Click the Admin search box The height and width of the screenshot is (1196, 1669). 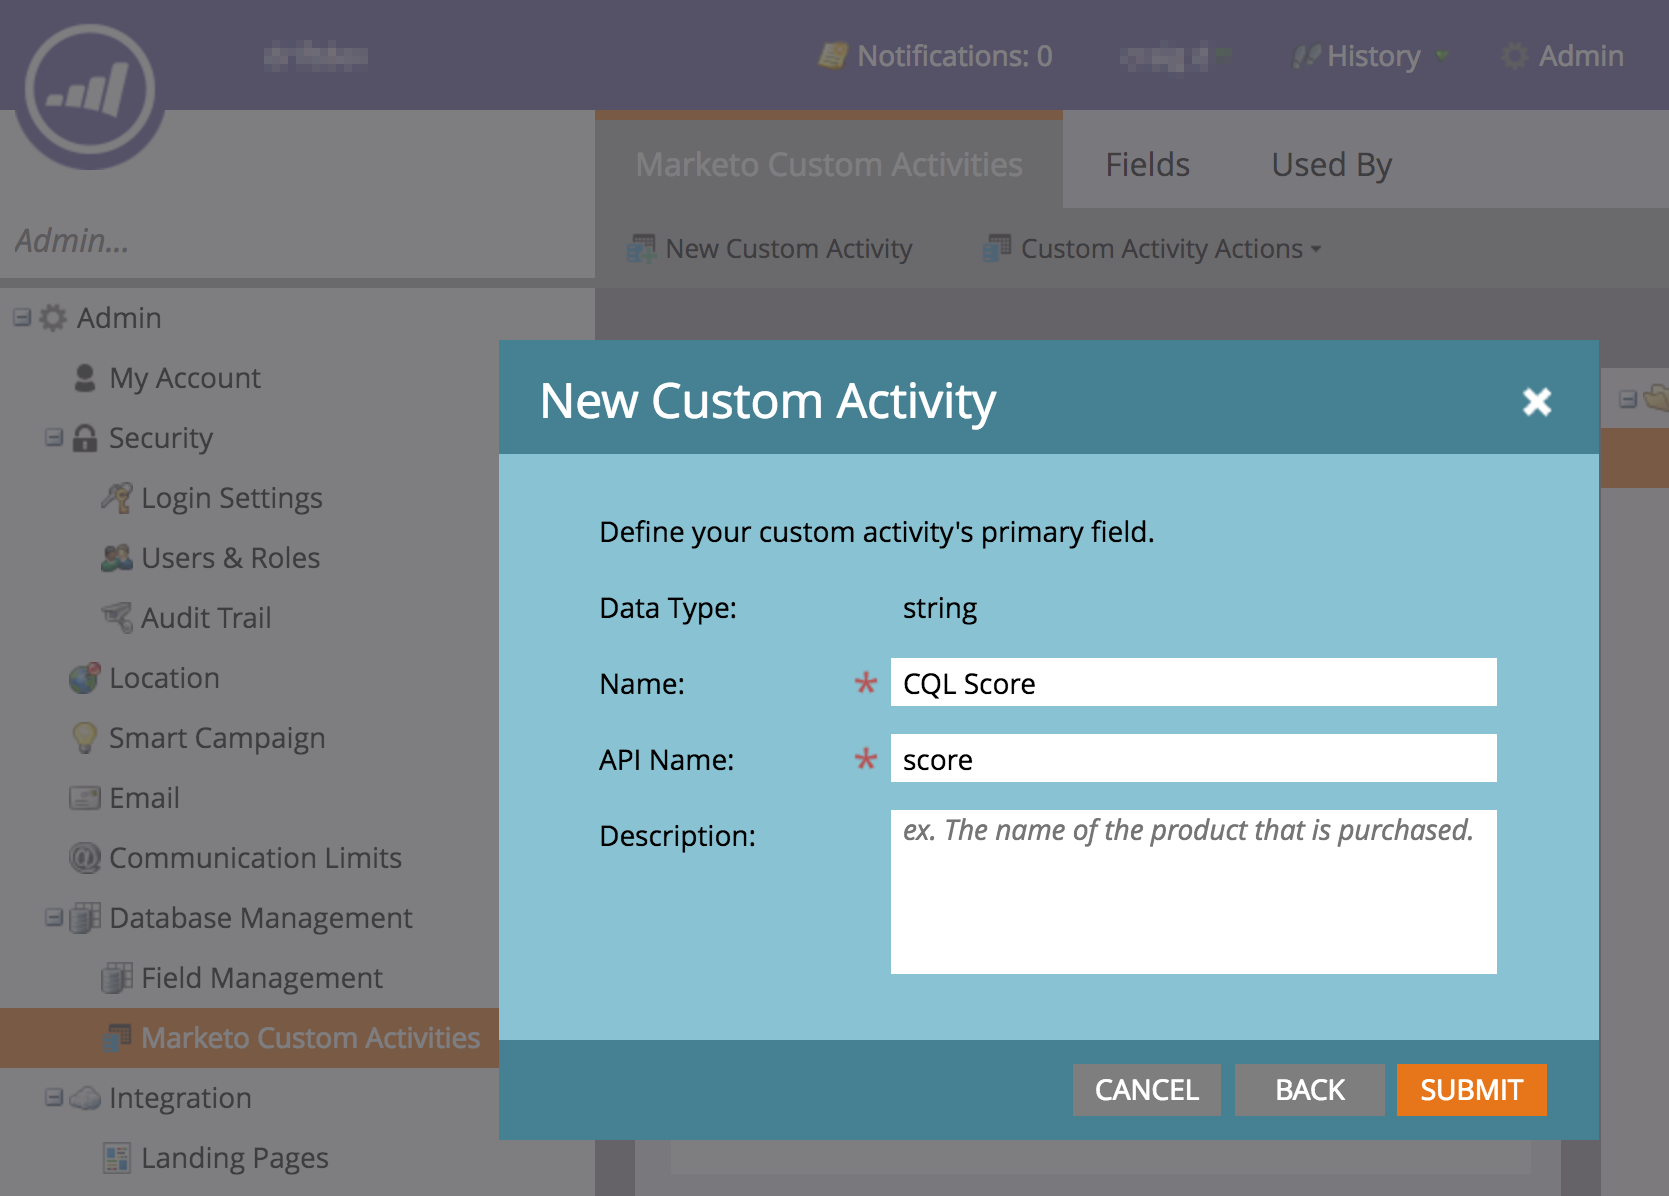[297, 240]
